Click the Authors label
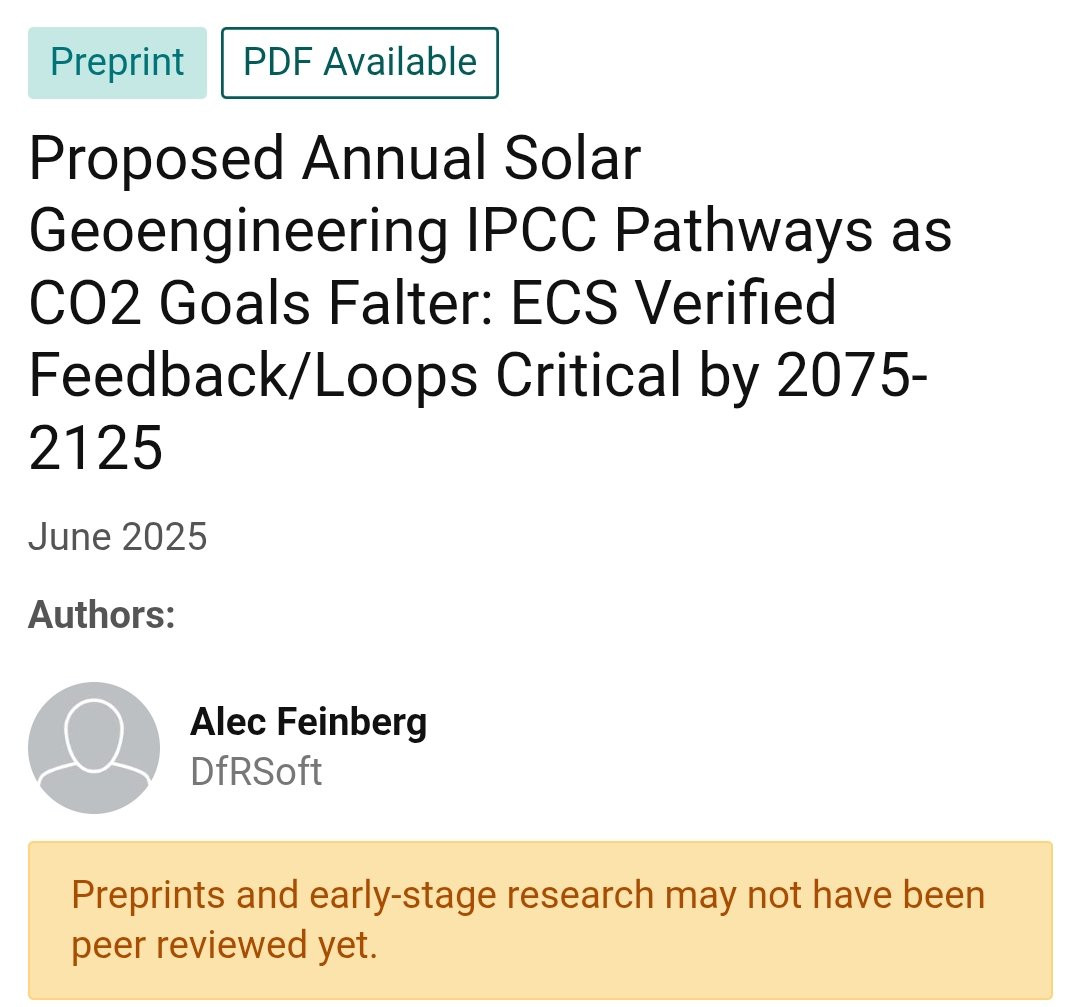The width and height of the screenshot is (1080, 1007). tap(102, 614)
